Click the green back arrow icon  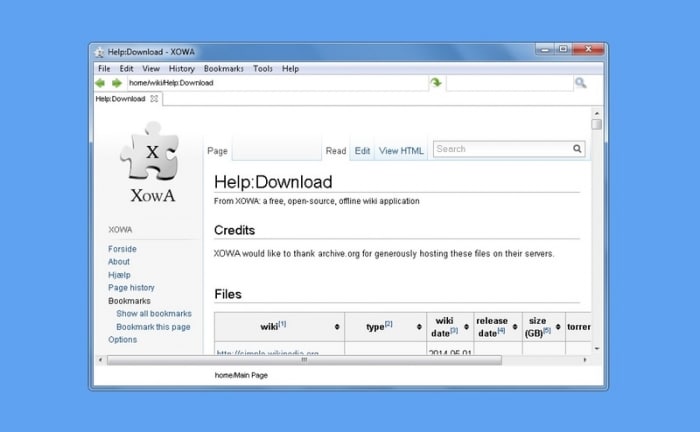point(100,83)
